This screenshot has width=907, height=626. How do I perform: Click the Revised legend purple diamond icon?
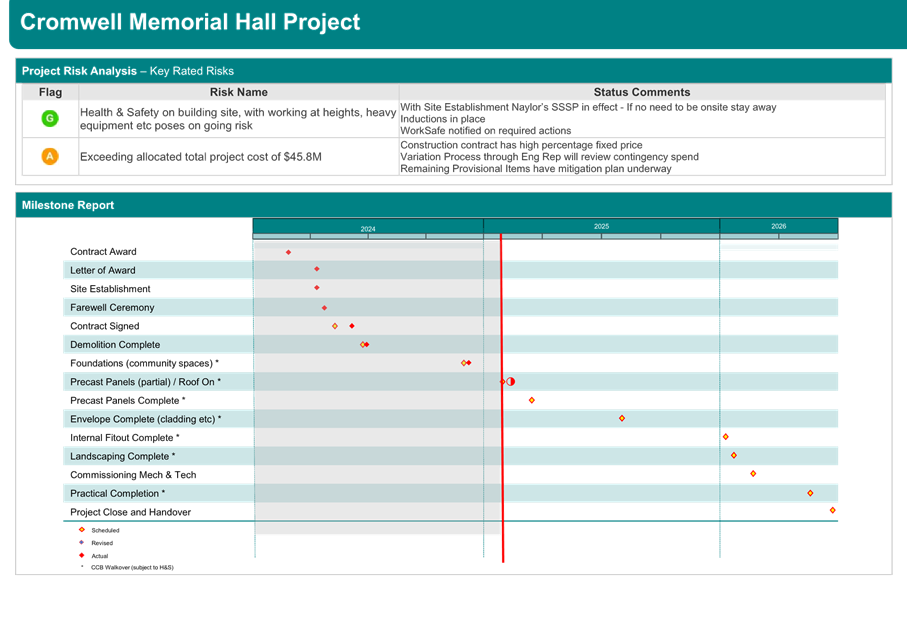(x=82, y=542)
